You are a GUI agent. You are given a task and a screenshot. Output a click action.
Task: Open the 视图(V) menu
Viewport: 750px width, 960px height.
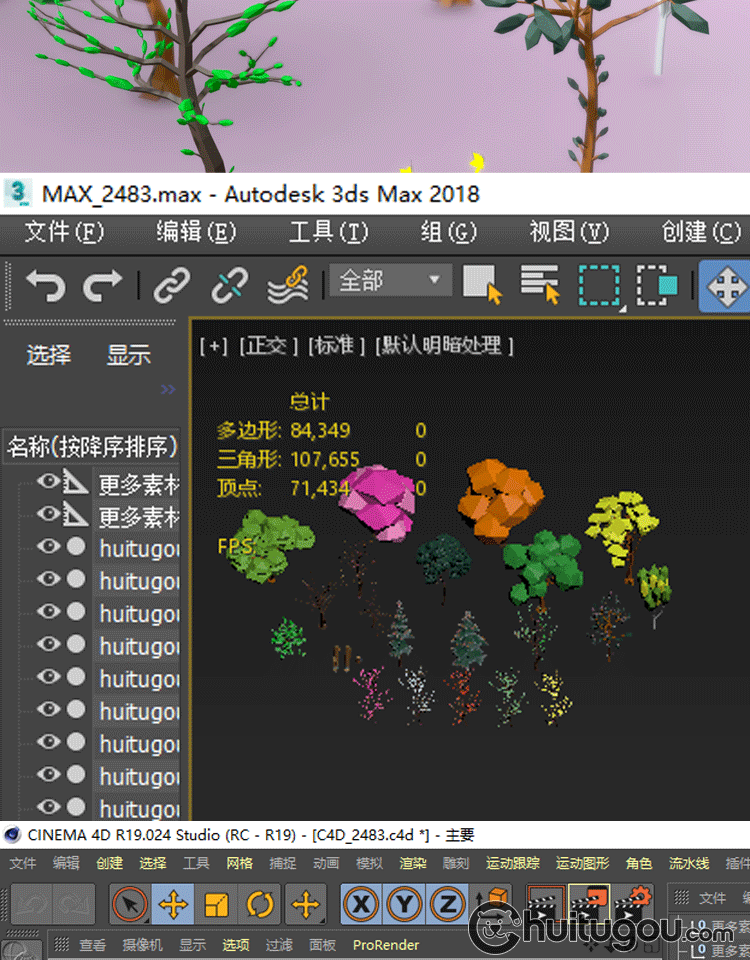[x=569, y=233]
